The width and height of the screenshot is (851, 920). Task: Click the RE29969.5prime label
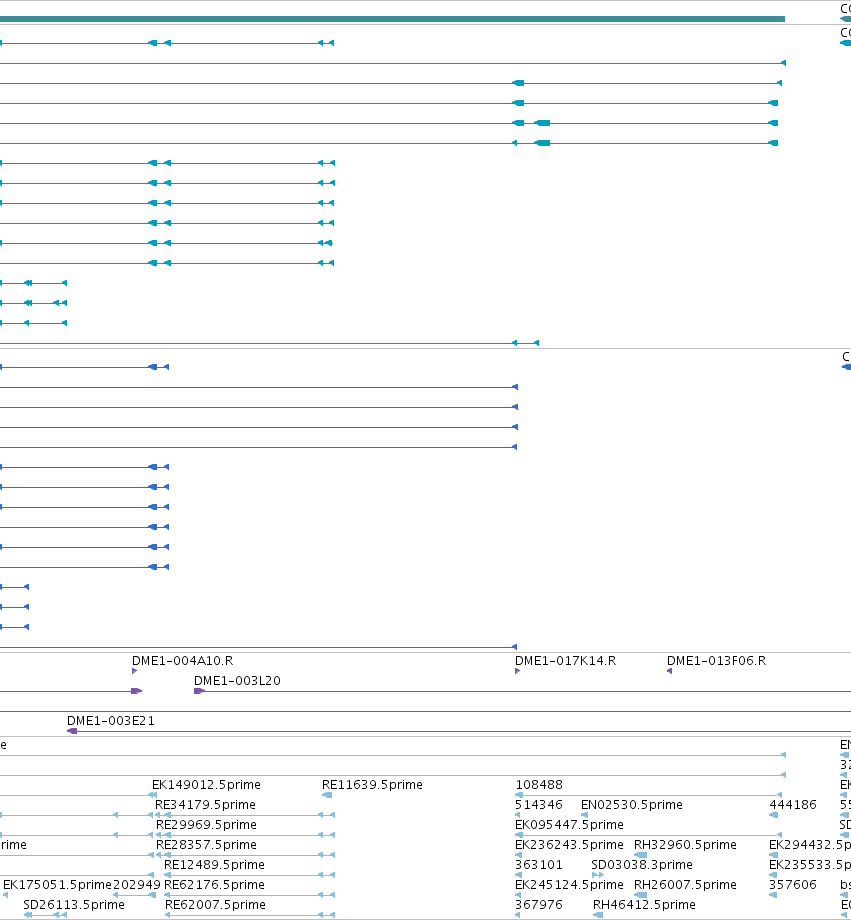tap(206, 824)
